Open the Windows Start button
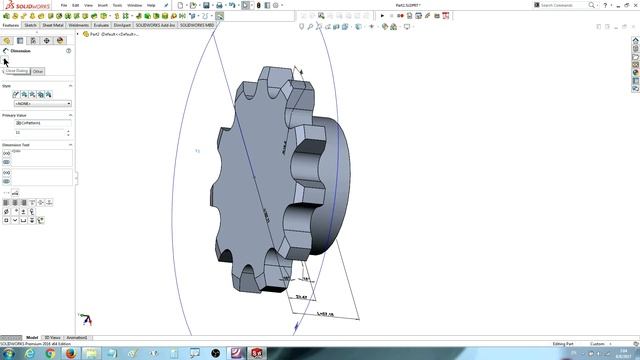The width and height of the screenshot is (640, 360). coord(9,353)
